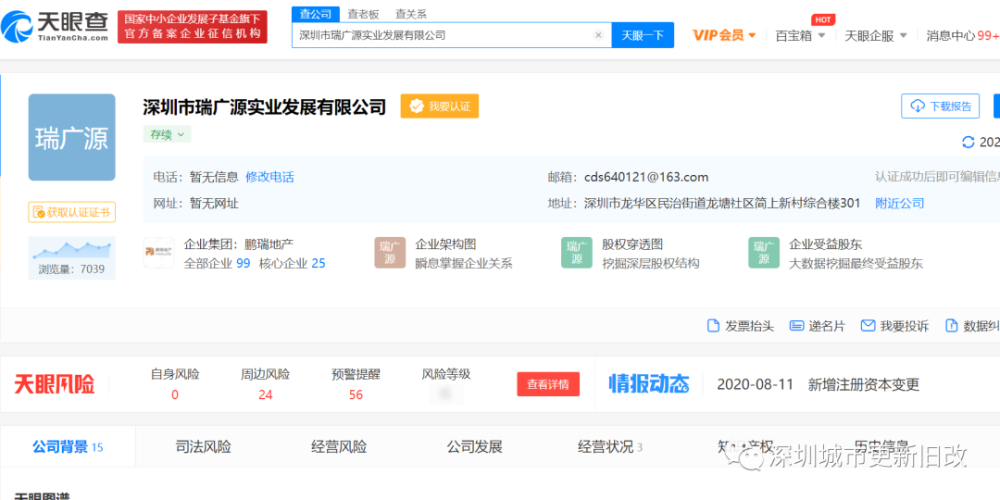Click the 下载报告 button
Screen dimensions: 1000x500
point(940,106)
